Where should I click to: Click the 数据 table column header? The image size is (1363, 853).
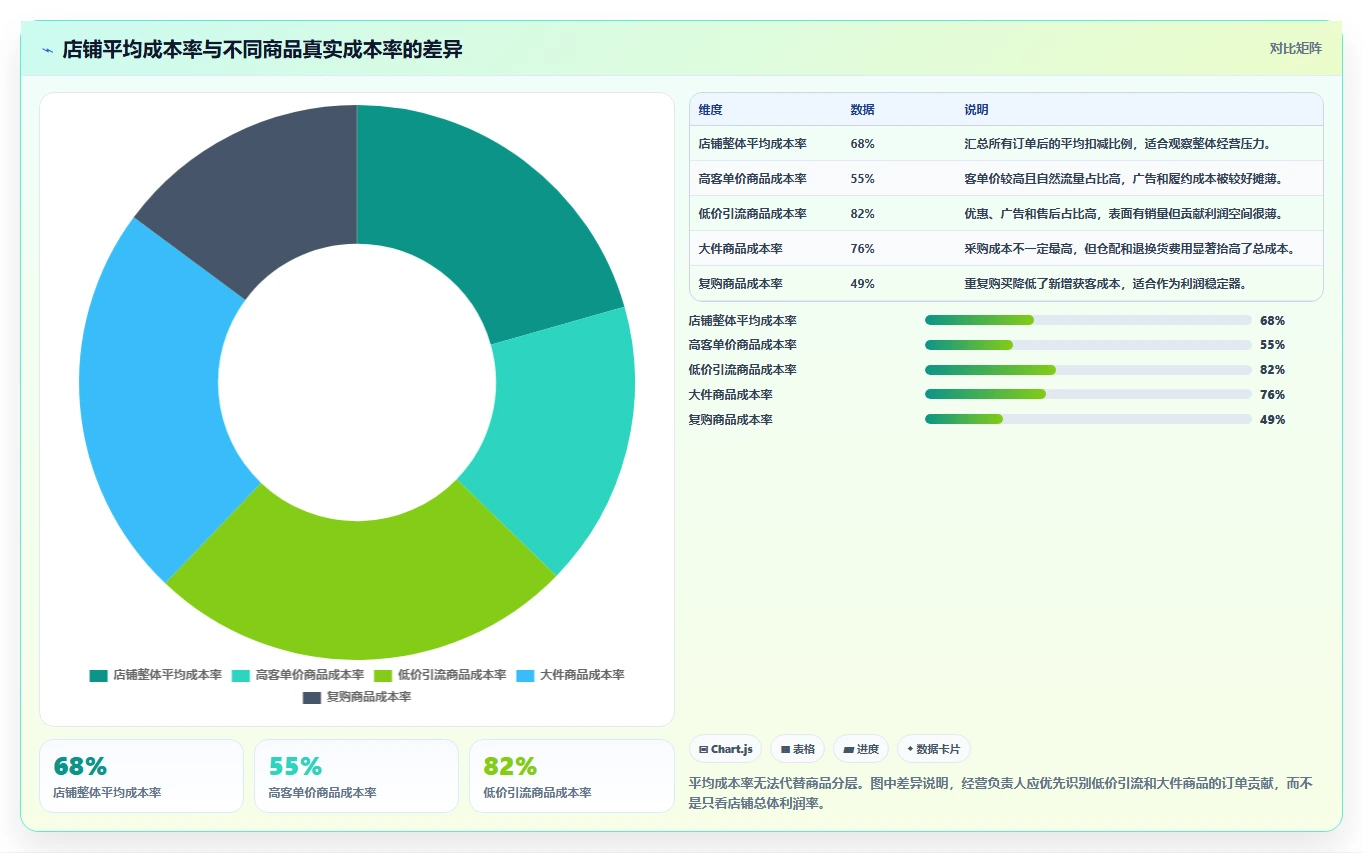pyautogui.click(x=862, y=110)
